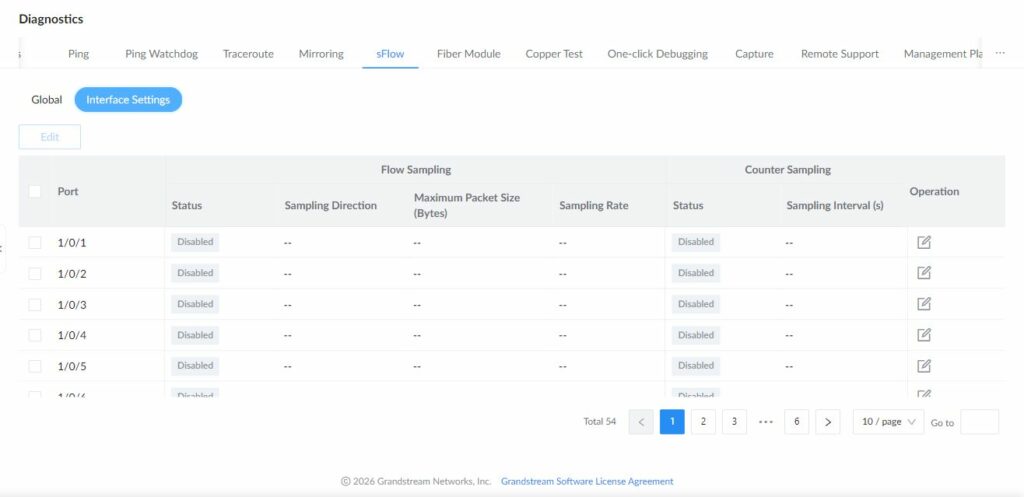
Task: Go to page 1
Action: (672, 422)
